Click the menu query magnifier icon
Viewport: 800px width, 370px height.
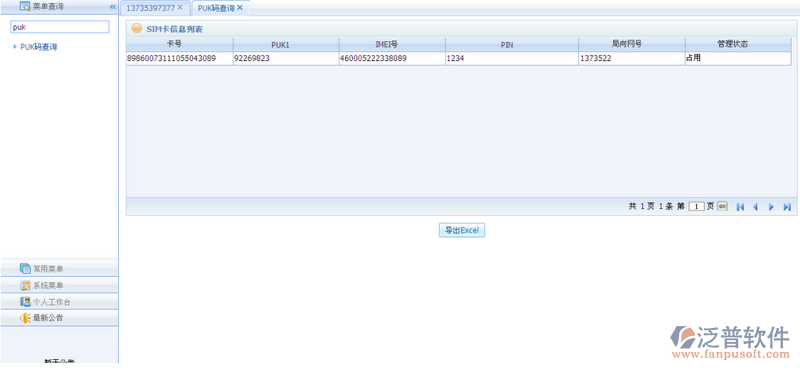(24, 7)
